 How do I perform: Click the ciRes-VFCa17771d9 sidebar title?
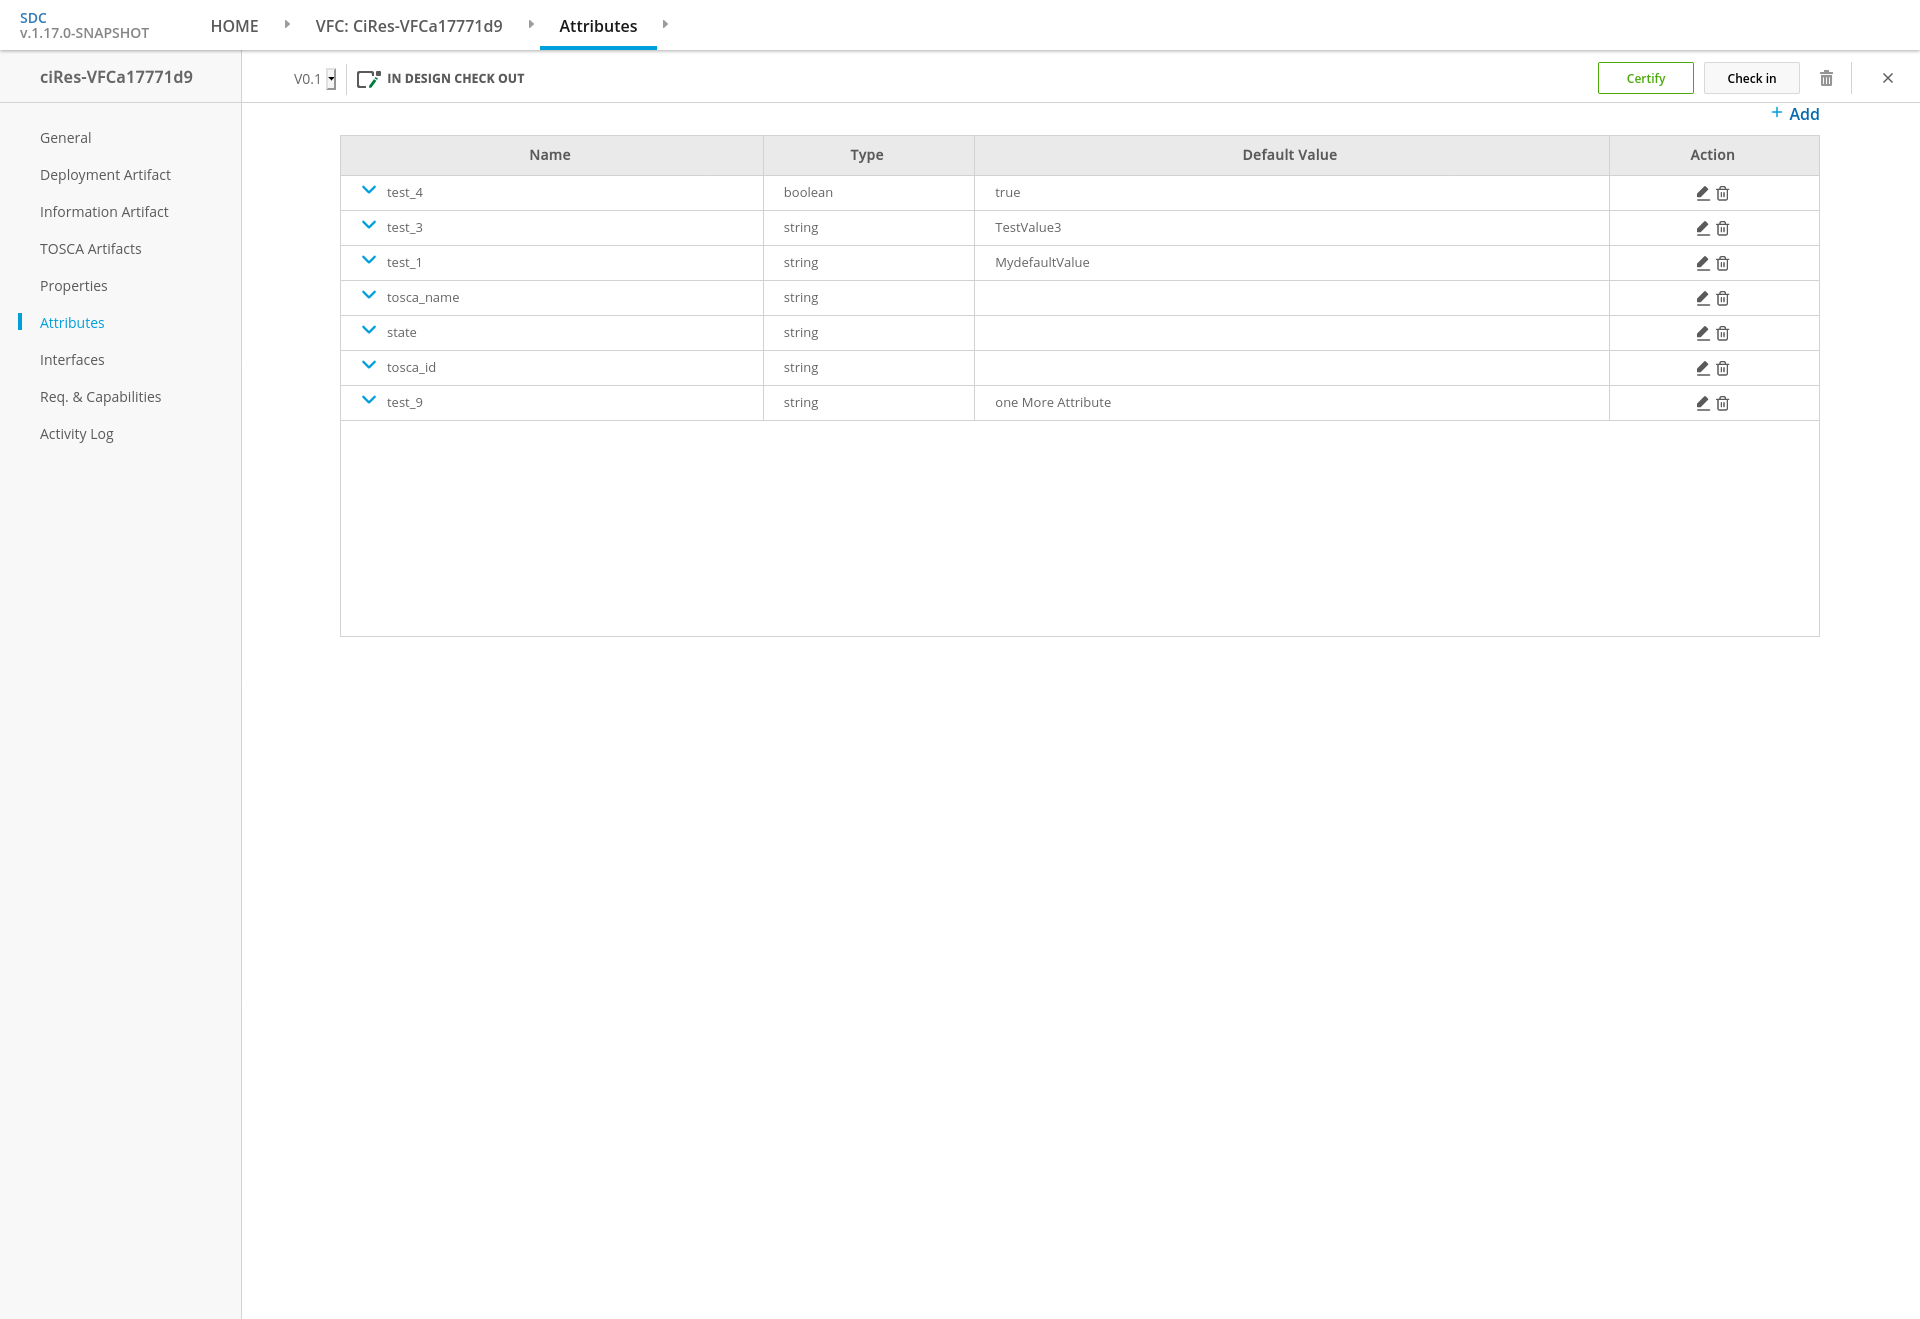click(x=116, y=77)
